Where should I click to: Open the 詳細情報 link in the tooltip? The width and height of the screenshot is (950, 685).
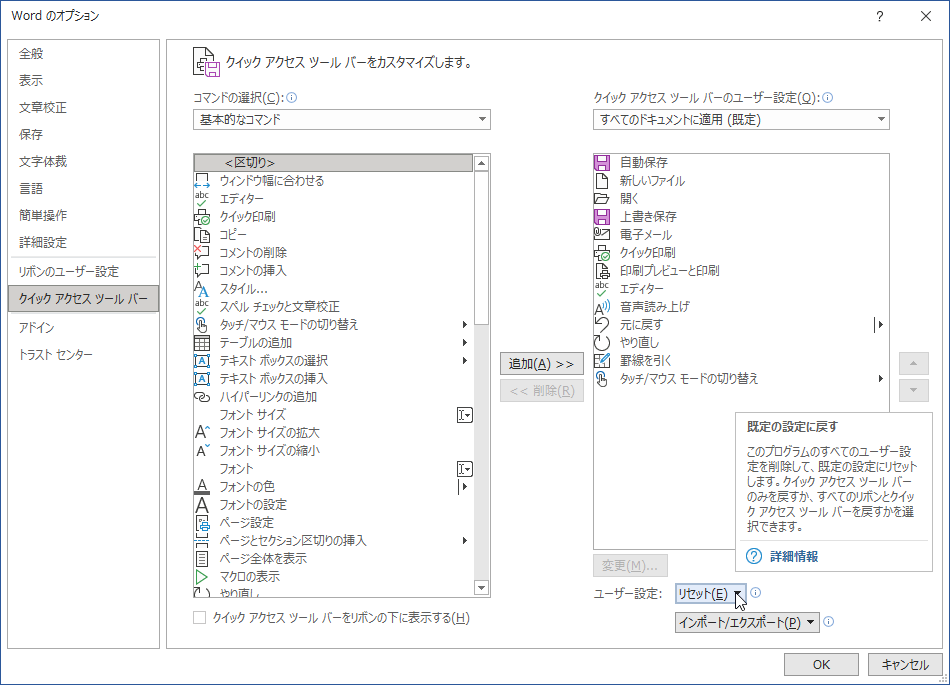click(794, 557)
